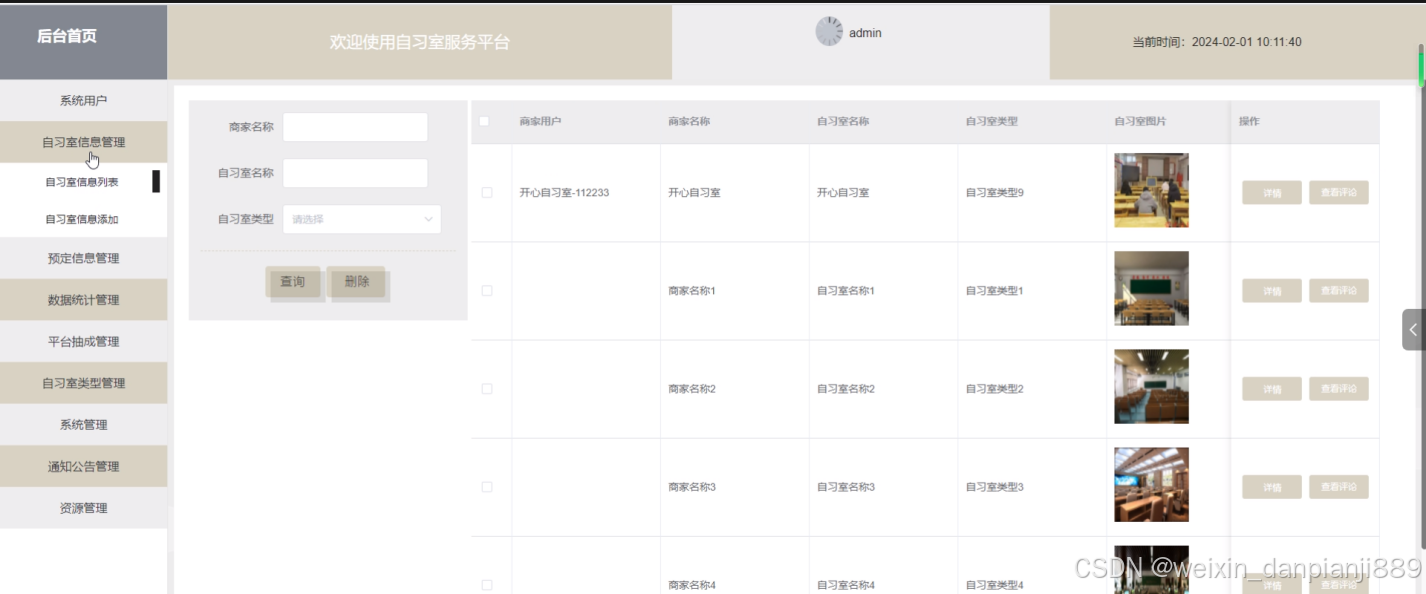Open 详情 for 自习室名称2
The height and width of the screenshot is (594, 1426).
[1272, 389]
